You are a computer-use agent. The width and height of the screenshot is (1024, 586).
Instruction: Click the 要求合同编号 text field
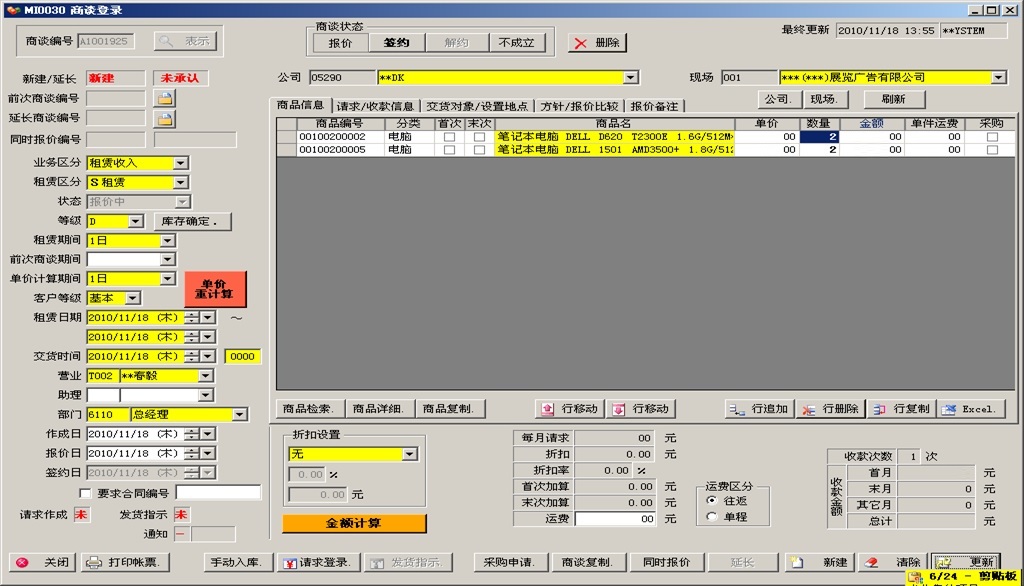click(x=218, y=493)
